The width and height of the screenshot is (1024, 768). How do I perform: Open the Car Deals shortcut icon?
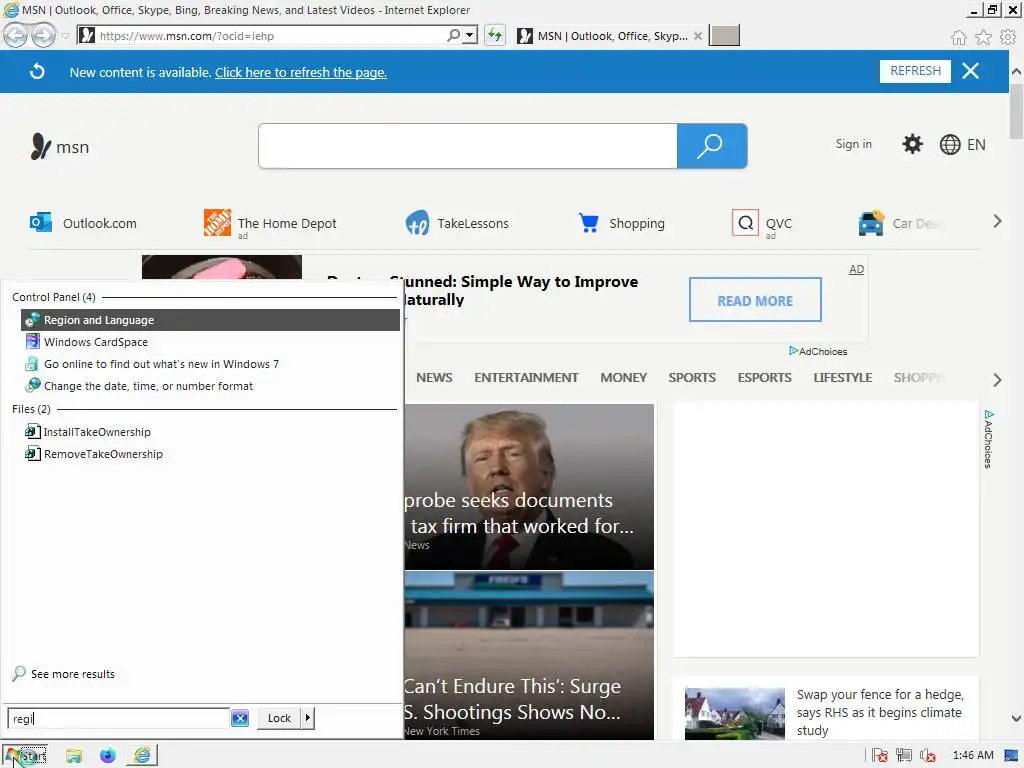pyautogui.click(x=871, y=223)
